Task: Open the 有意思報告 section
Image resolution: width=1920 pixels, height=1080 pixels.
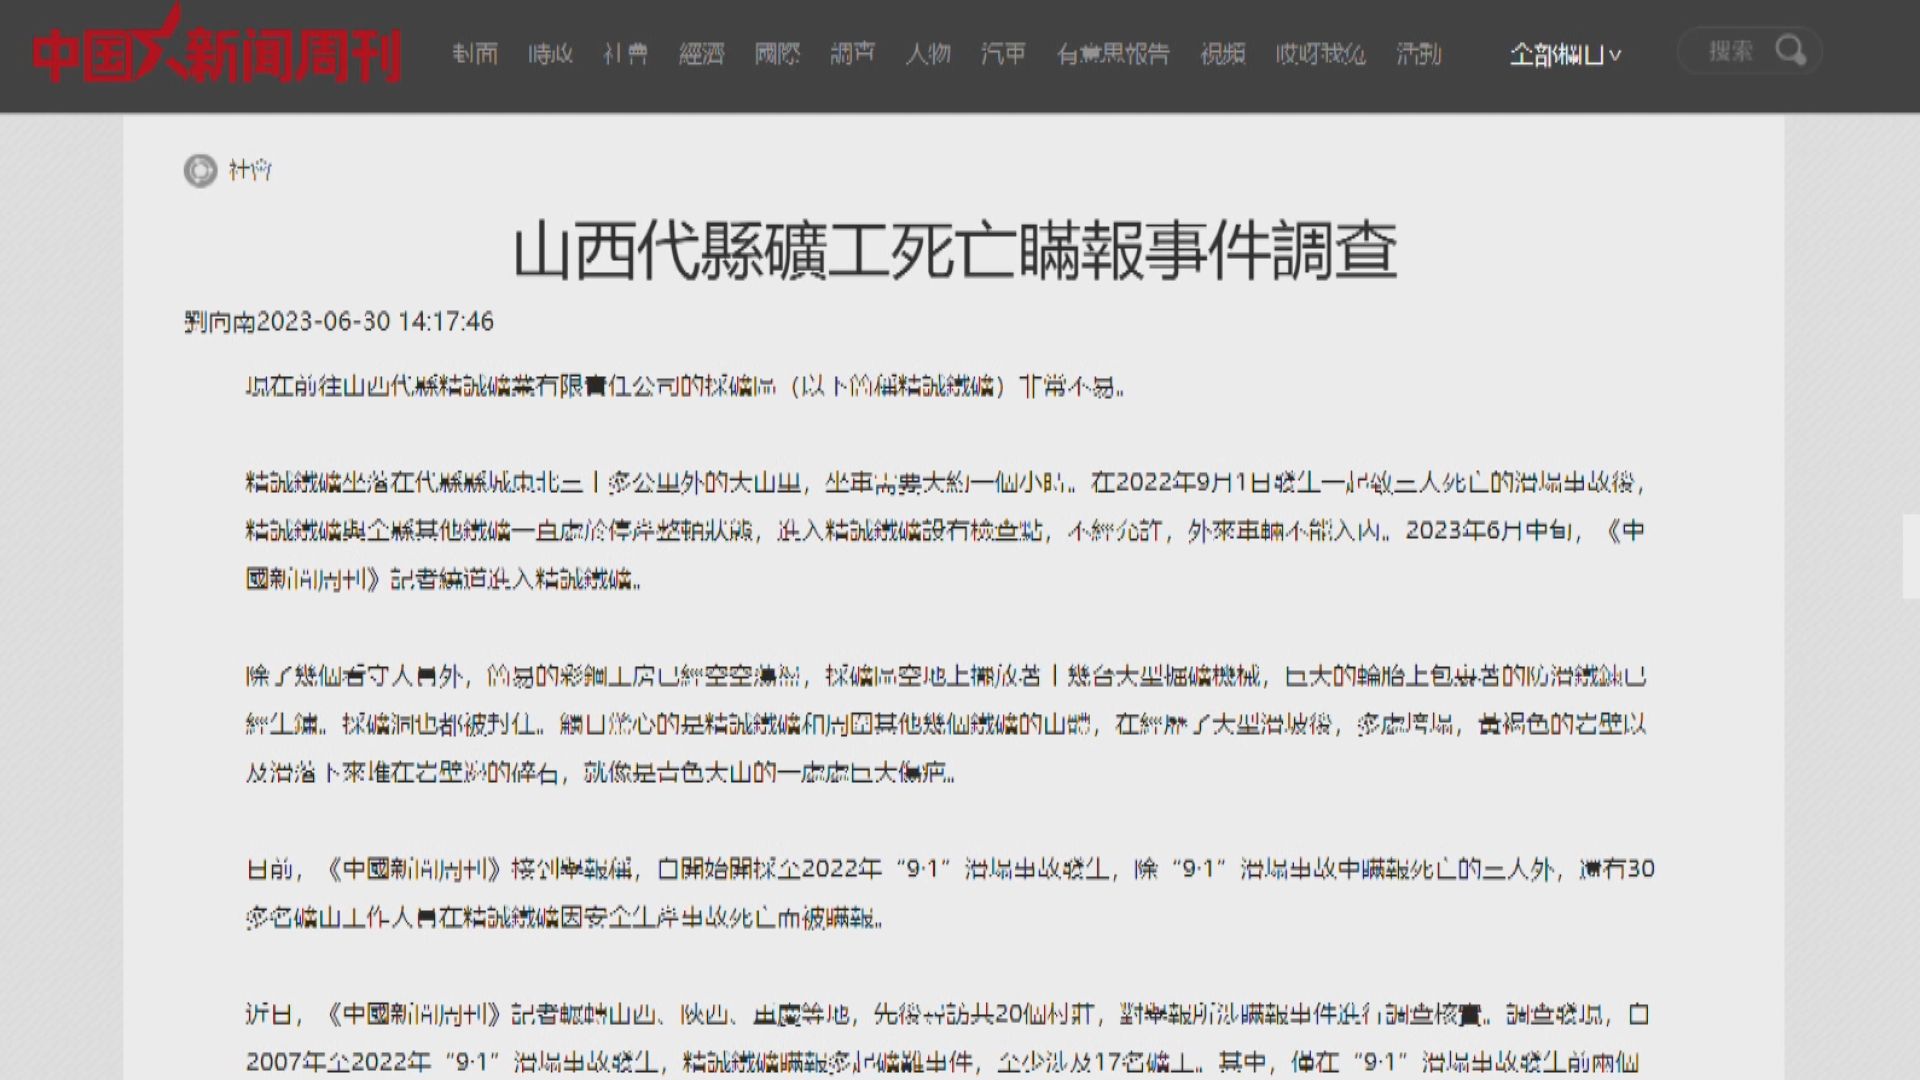Action: [x=1112, y=55]
